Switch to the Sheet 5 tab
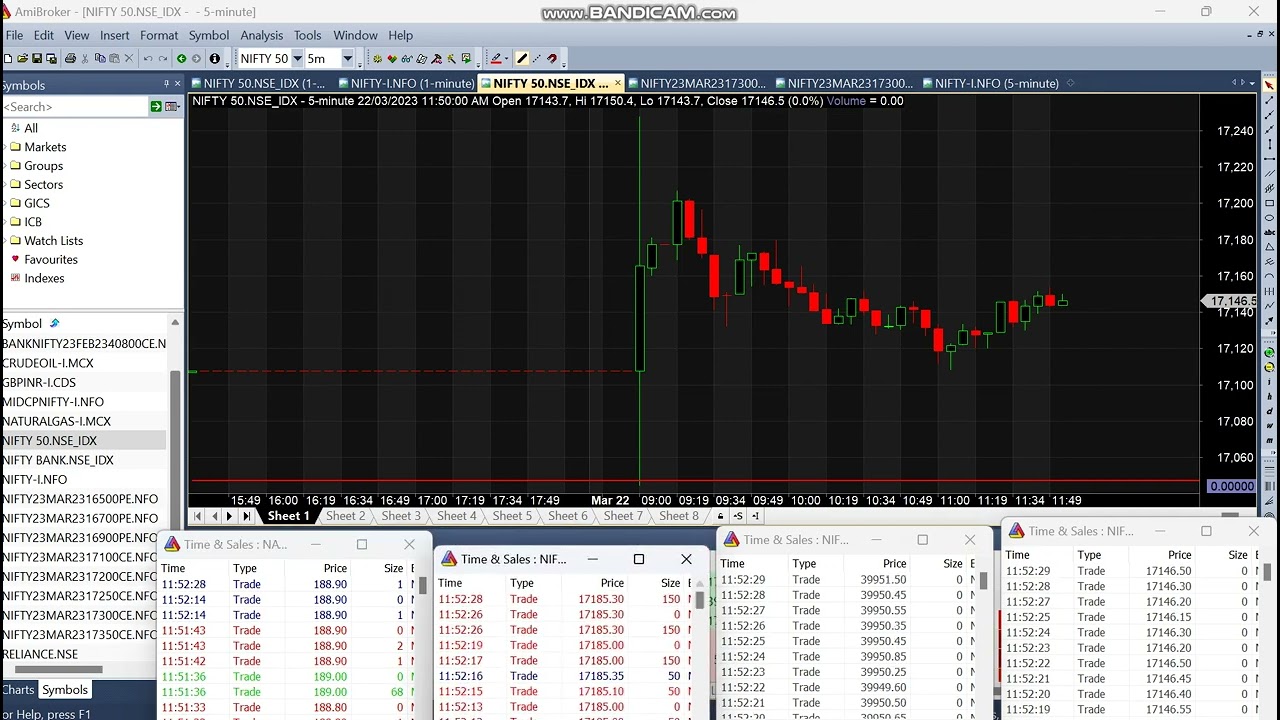The width and height of the screenshot is (1280, 720). 512,516
